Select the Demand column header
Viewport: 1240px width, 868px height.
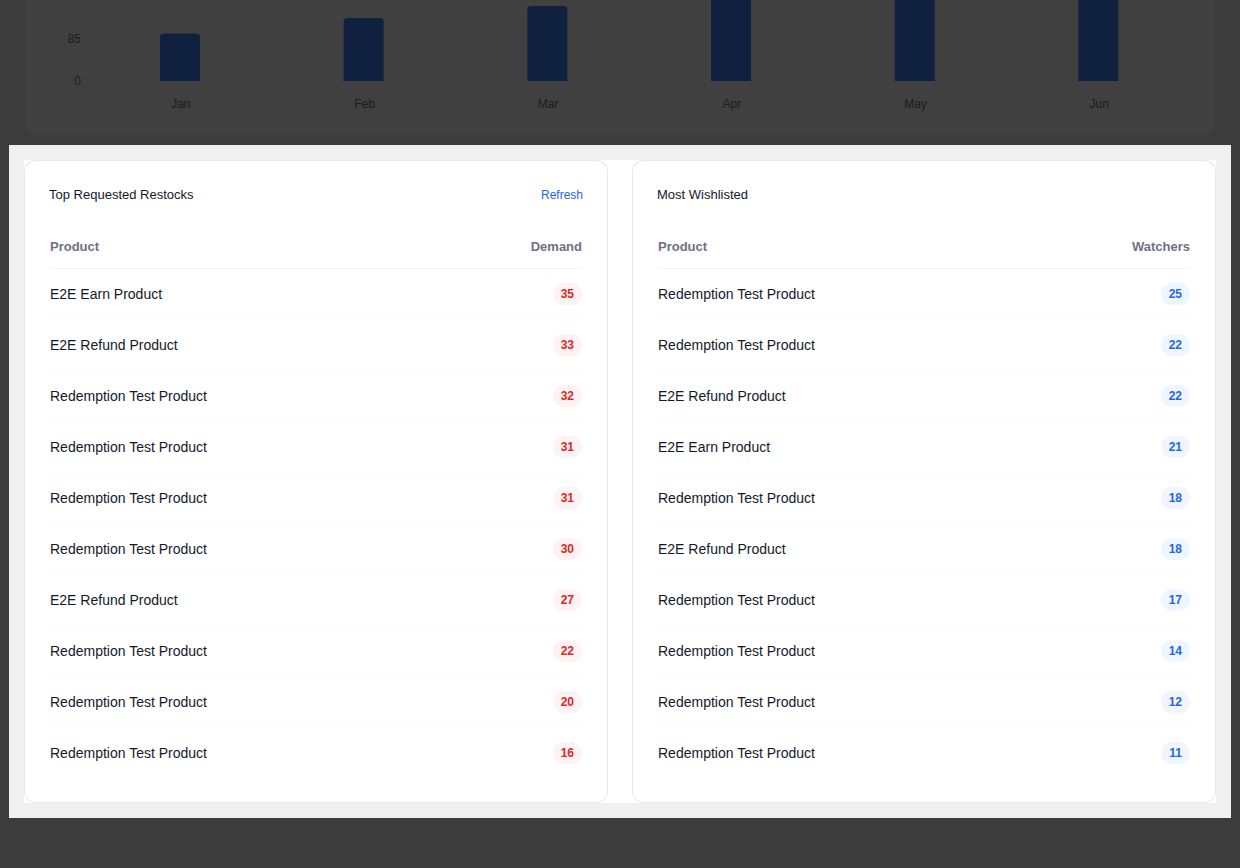coord(556,247)
